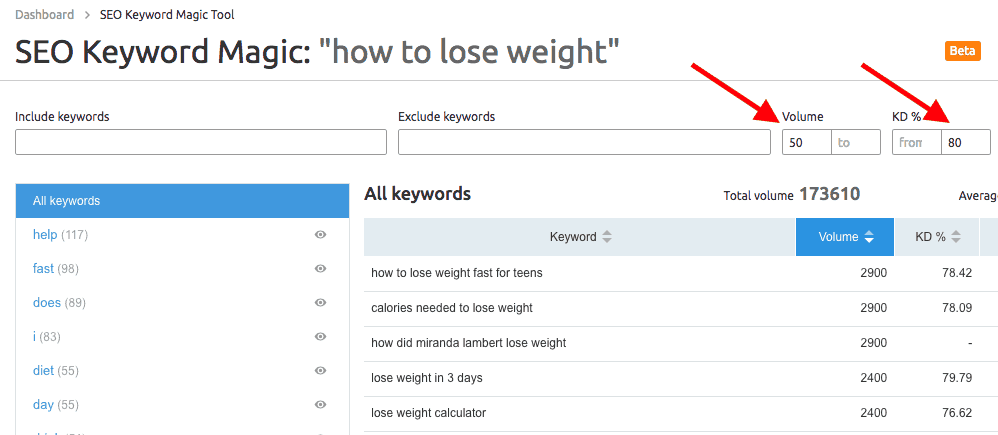The width and height of the screenshot is (998, 435).
Task: Click inside the Exclude keywords field
Action: pyautogui.click(x=584, y=143)
